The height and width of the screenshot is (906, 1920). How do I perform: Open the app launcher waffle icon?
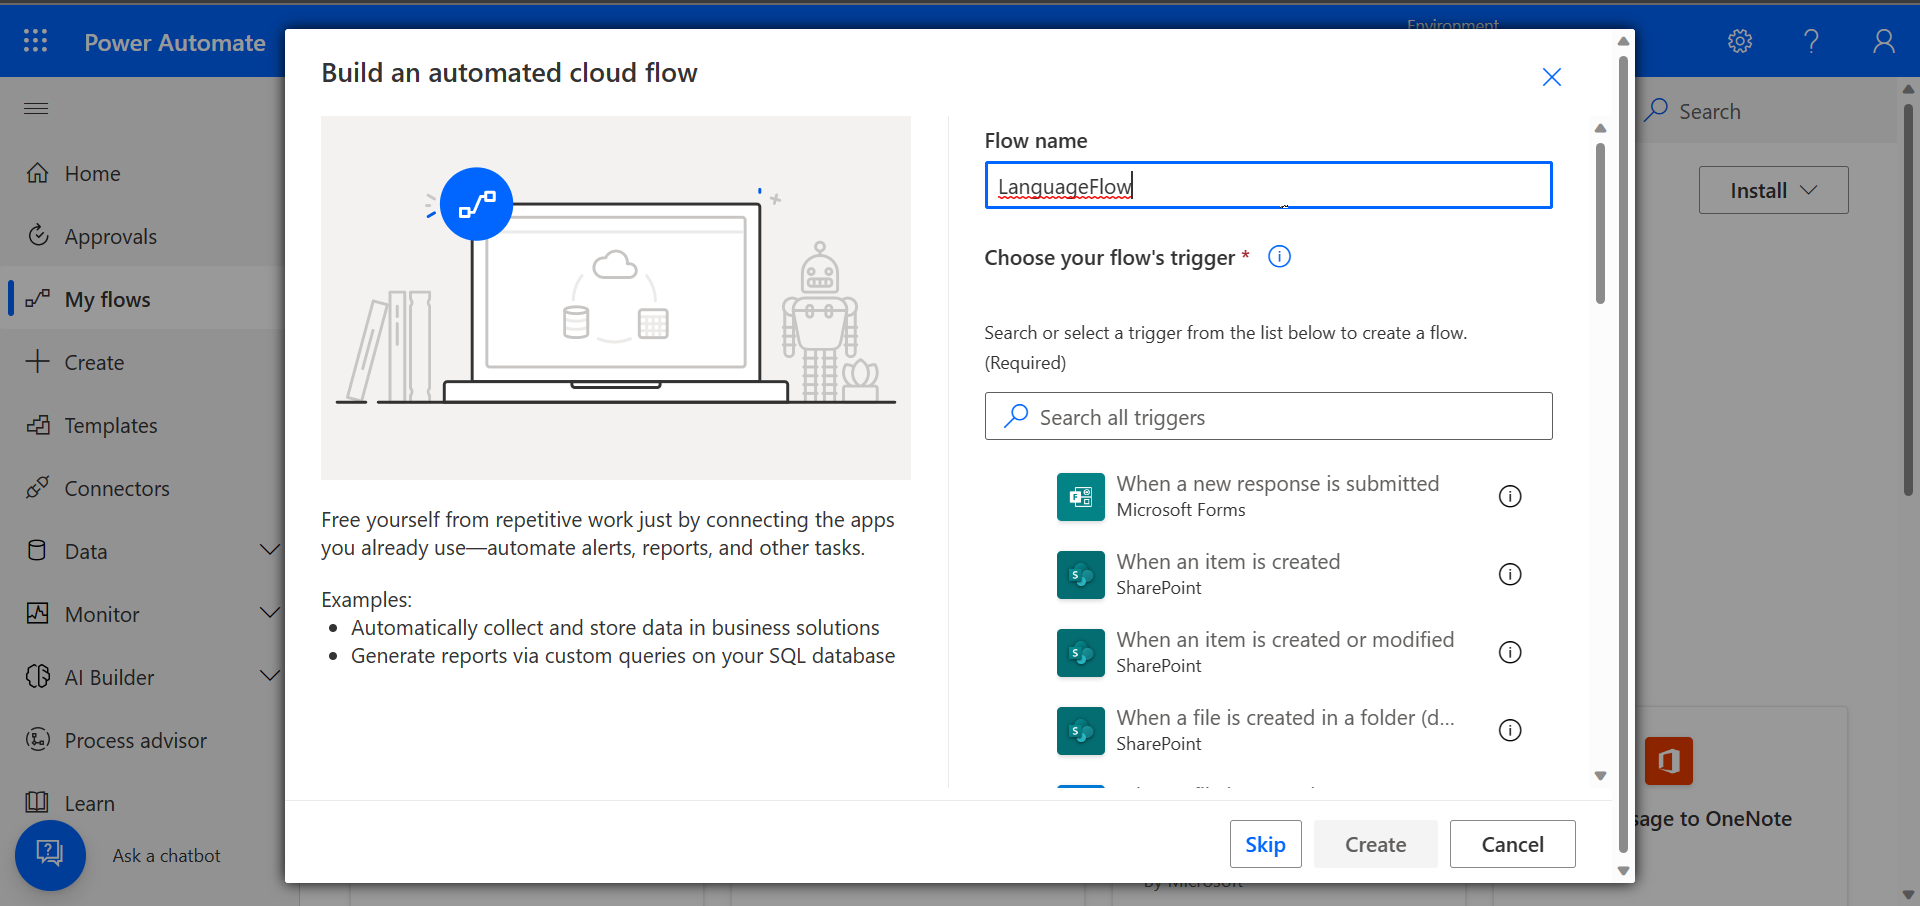36,41
